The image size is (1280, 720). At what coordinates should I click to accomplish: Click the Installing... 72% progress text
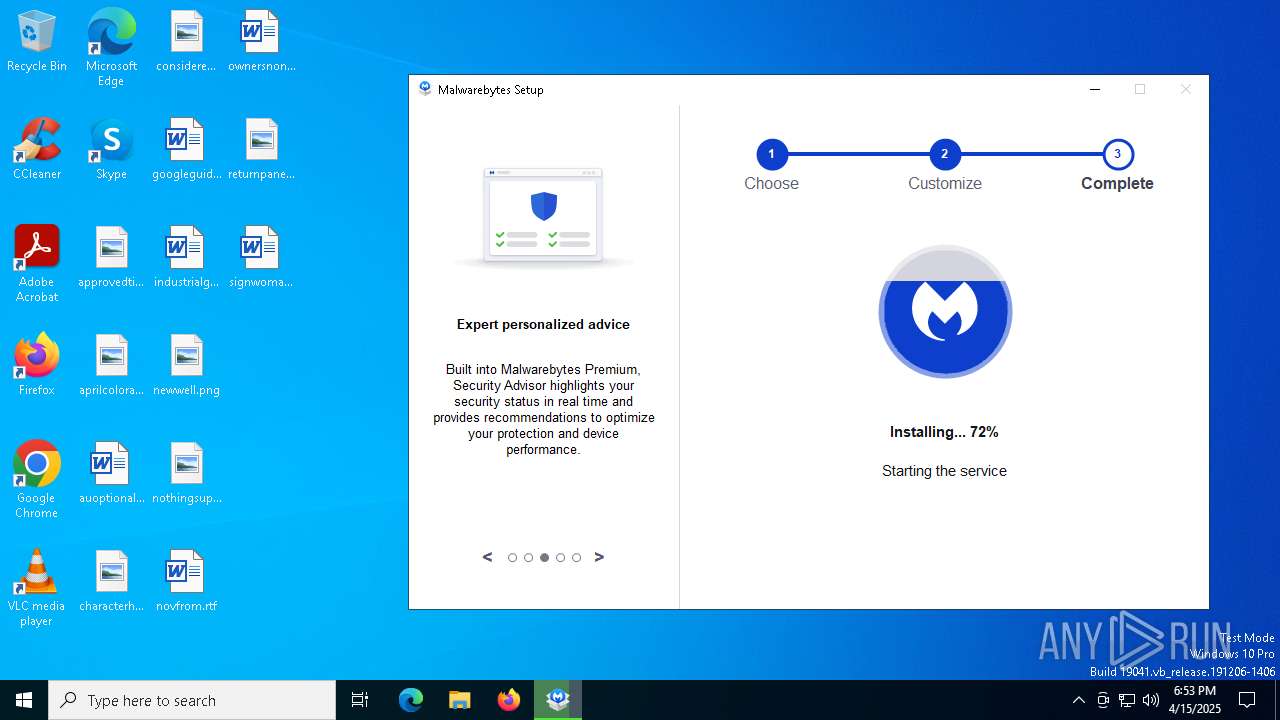pyautogui.click(x=944, y=432)
